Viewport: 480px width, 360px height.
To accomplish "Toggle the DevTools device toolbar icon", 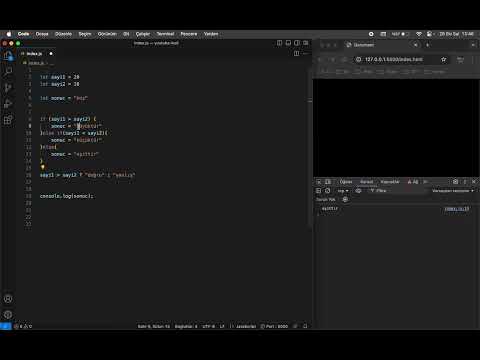I will pyautogui.click(x=328, y=182).
